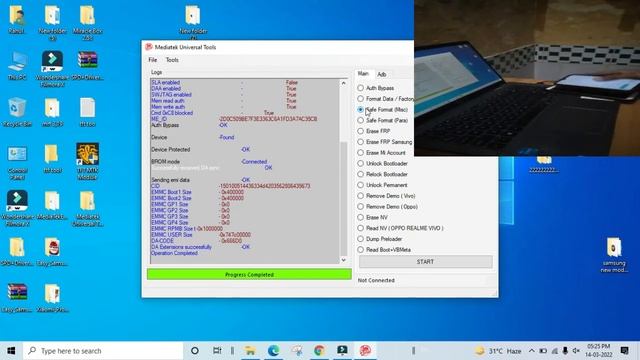Screen dimensions: 640x360
Task: Click the battery tray icon
Action: tap(543, 351)
